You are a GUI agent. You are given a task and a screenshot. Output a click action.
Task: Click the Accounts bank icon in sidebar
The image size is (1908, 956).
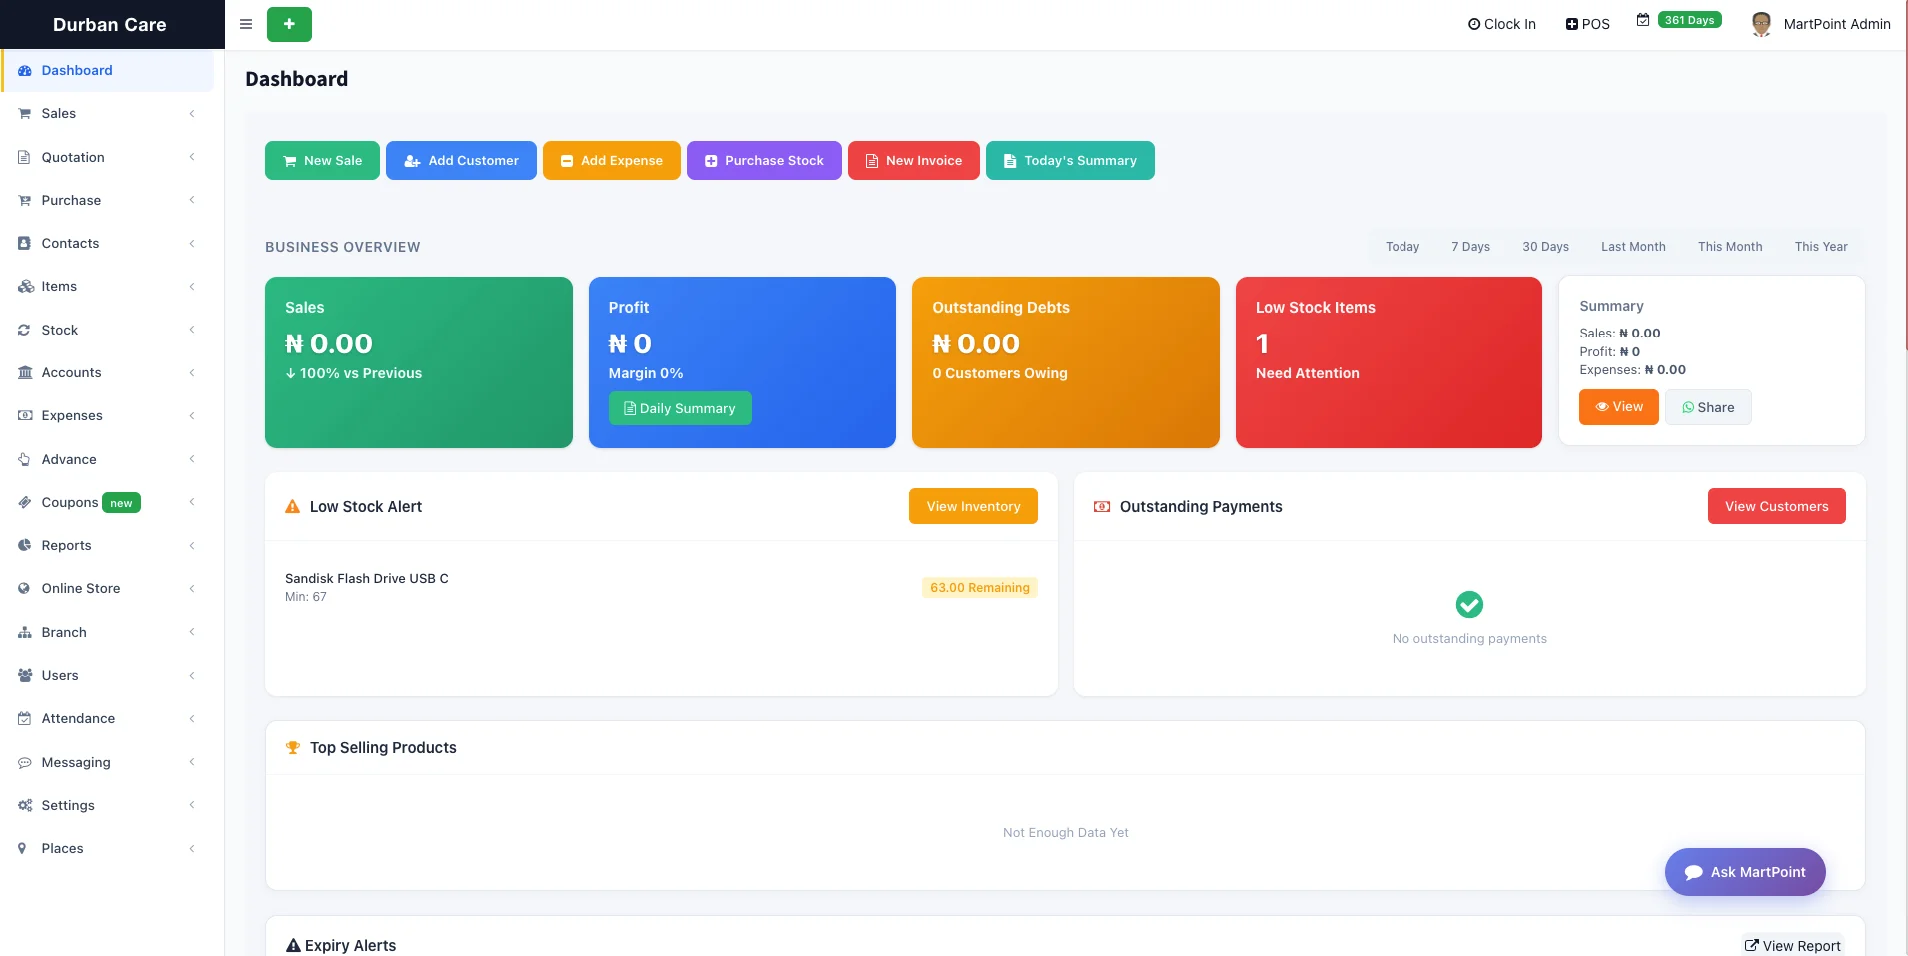pos(25,373)
